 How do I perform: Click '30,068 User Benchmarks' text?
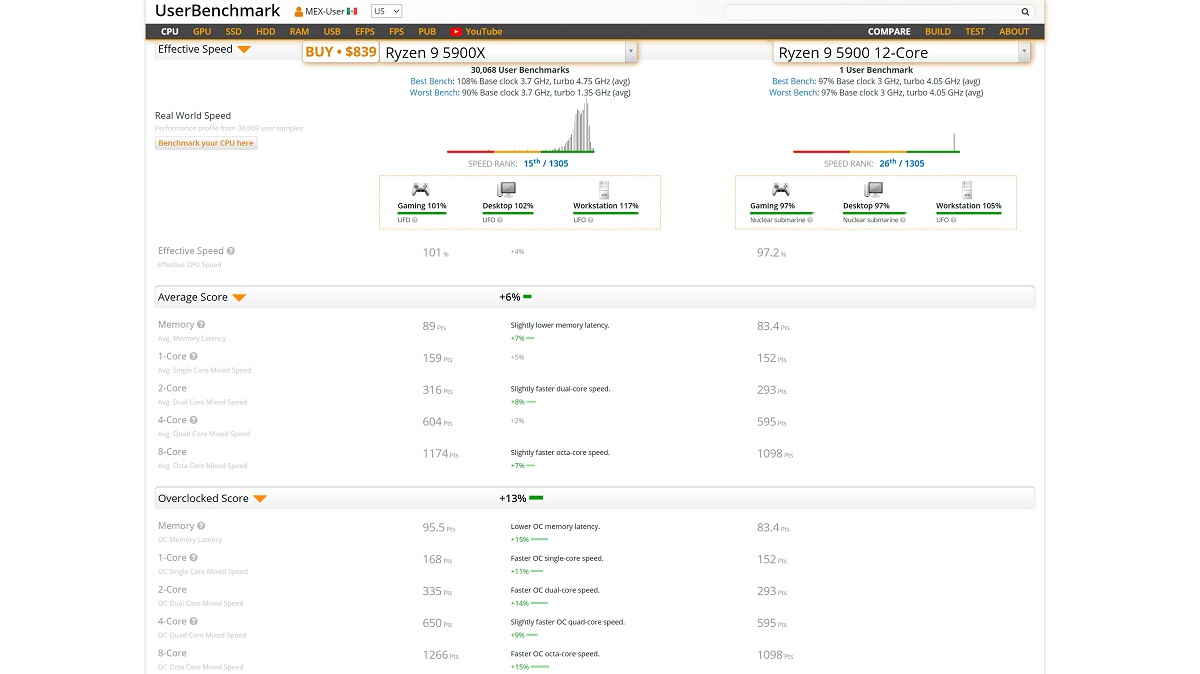click(x=520, y=70)
